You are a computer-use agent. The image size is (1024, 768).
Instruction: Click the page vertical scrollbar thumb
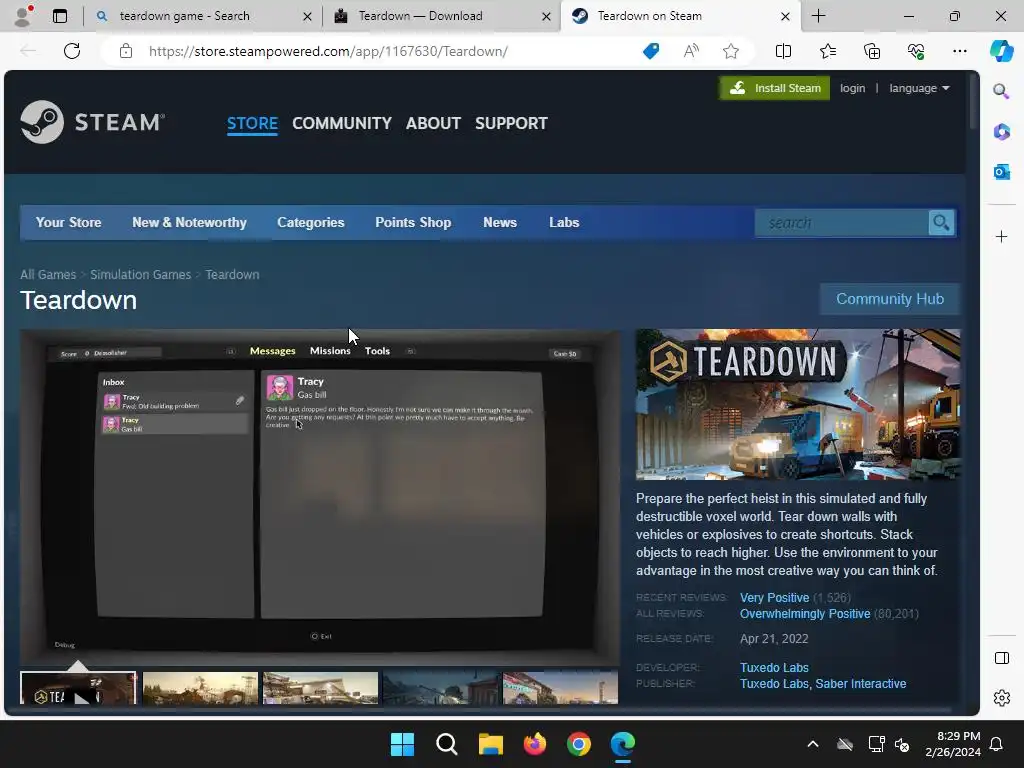[973, 102]
